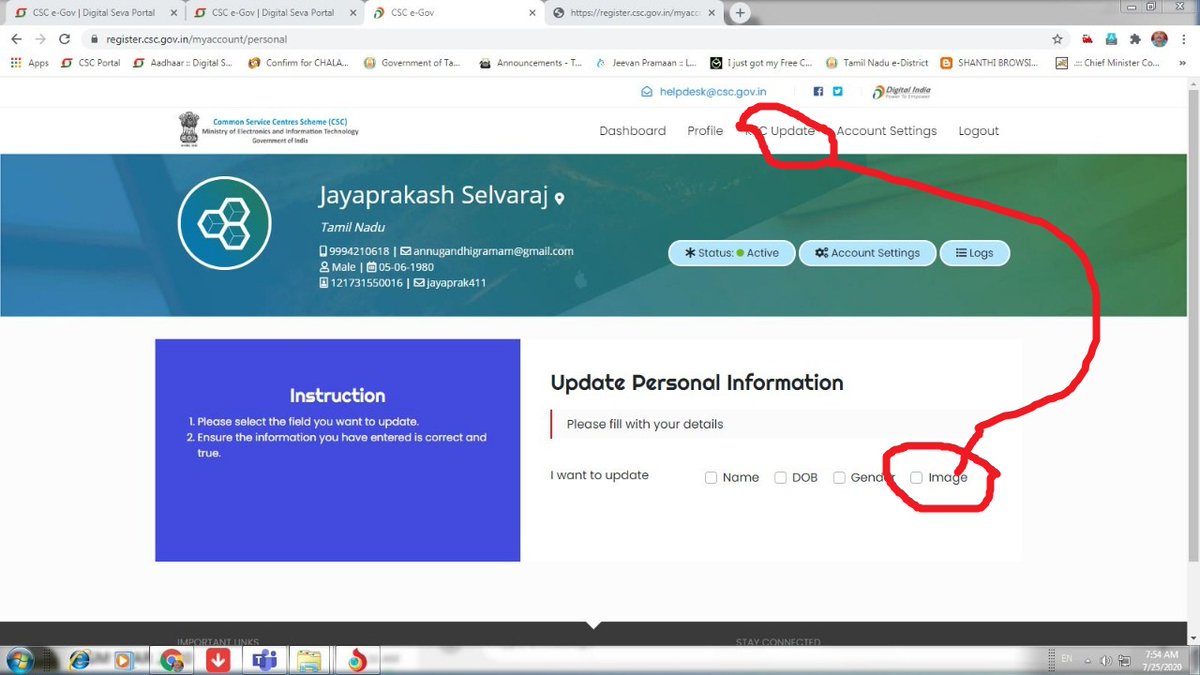Show hidden system tray icons arrow
Viewport: 1200px width, 675px height.
pyautogui.click(x=1090, y=660)
